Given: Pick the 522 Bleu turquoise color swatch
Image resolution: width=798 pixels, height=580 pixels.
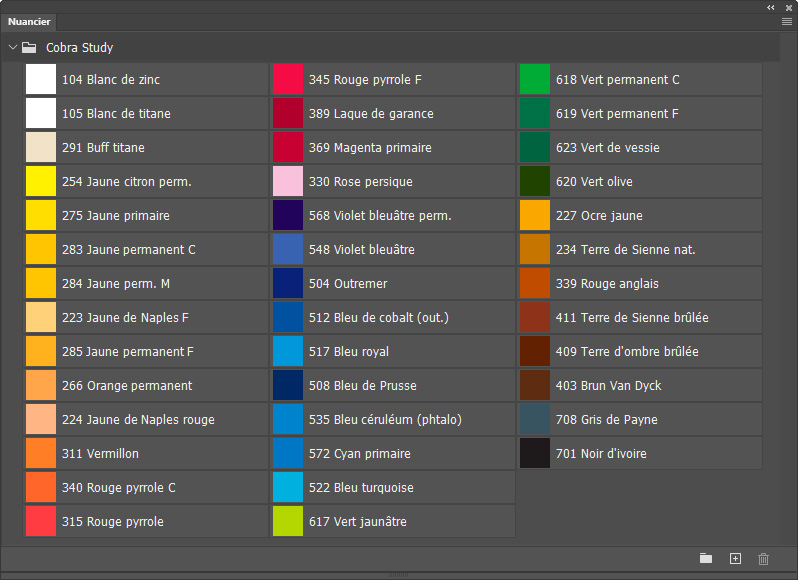Looking at the screenshot, I should [x=288, y=487].
